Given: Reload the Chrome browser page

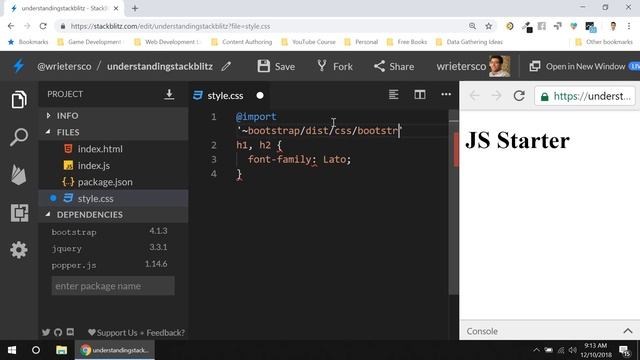Looking at the screenshot, I should coord(43,26).
